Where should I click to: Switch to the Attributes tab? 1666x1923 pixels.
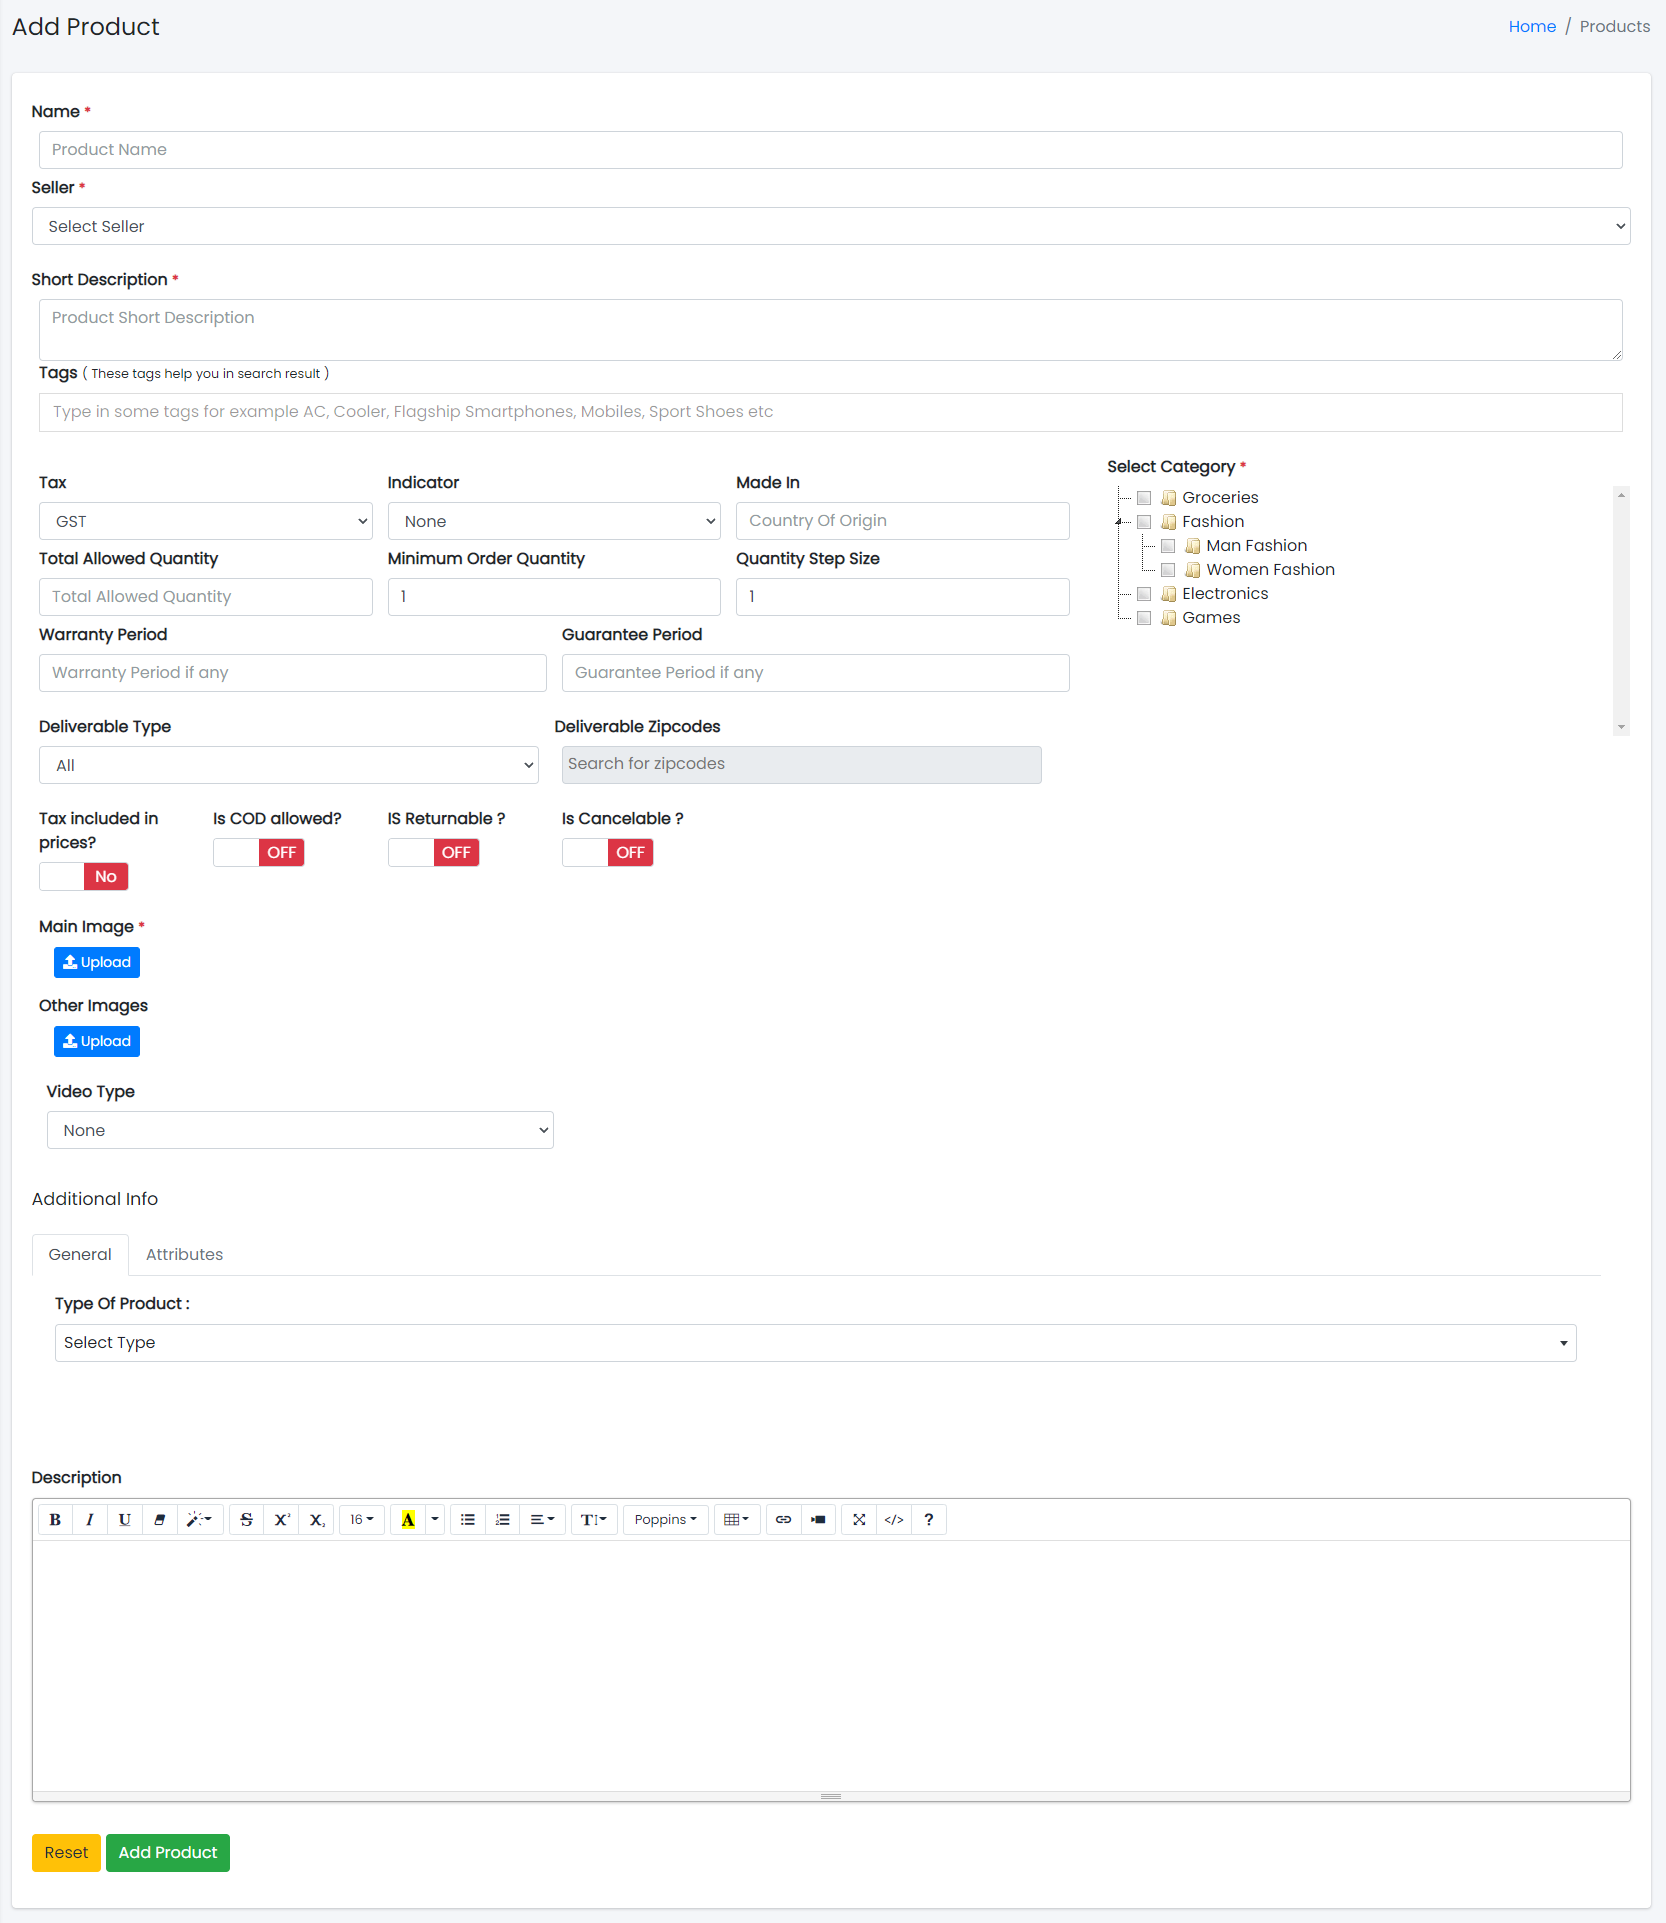pos(184,1254)
